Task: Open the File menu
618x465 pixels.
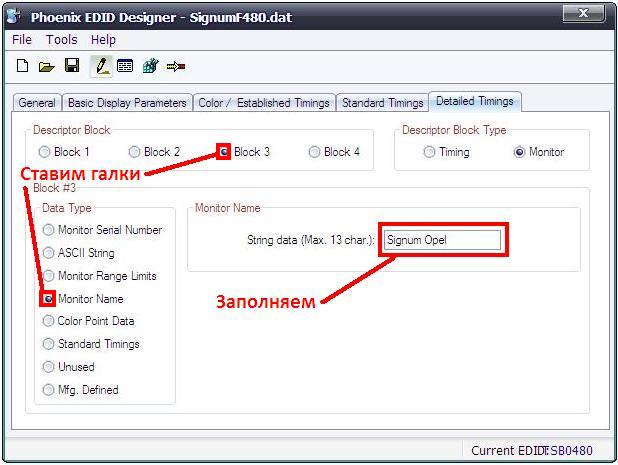Action: [x=22, y=40]
